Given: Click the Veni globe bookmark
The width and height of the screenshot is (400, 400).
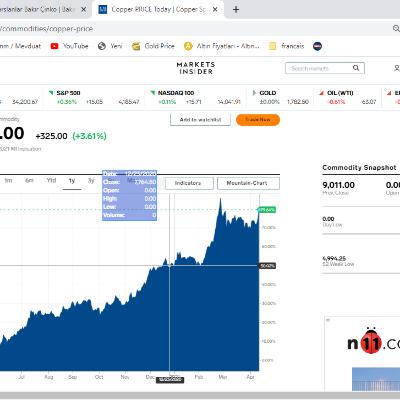Looking at the screenshot, I should point(110,46).
